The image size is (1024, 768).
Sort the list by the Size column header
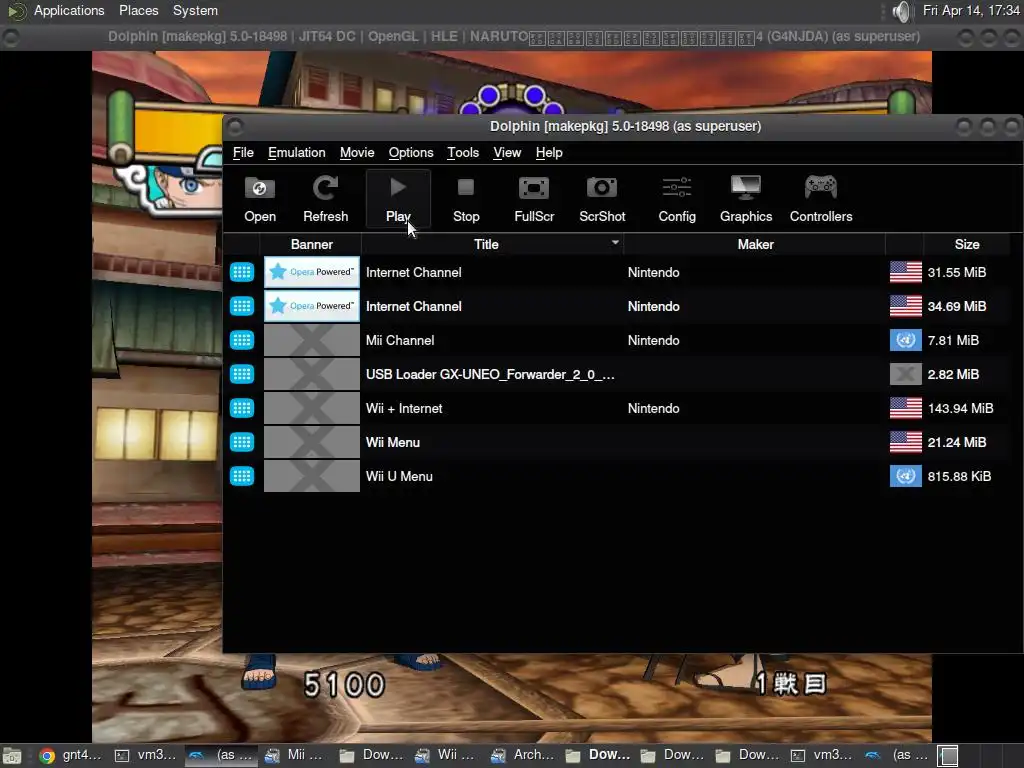pyautogui.click(x=967, y=244)
